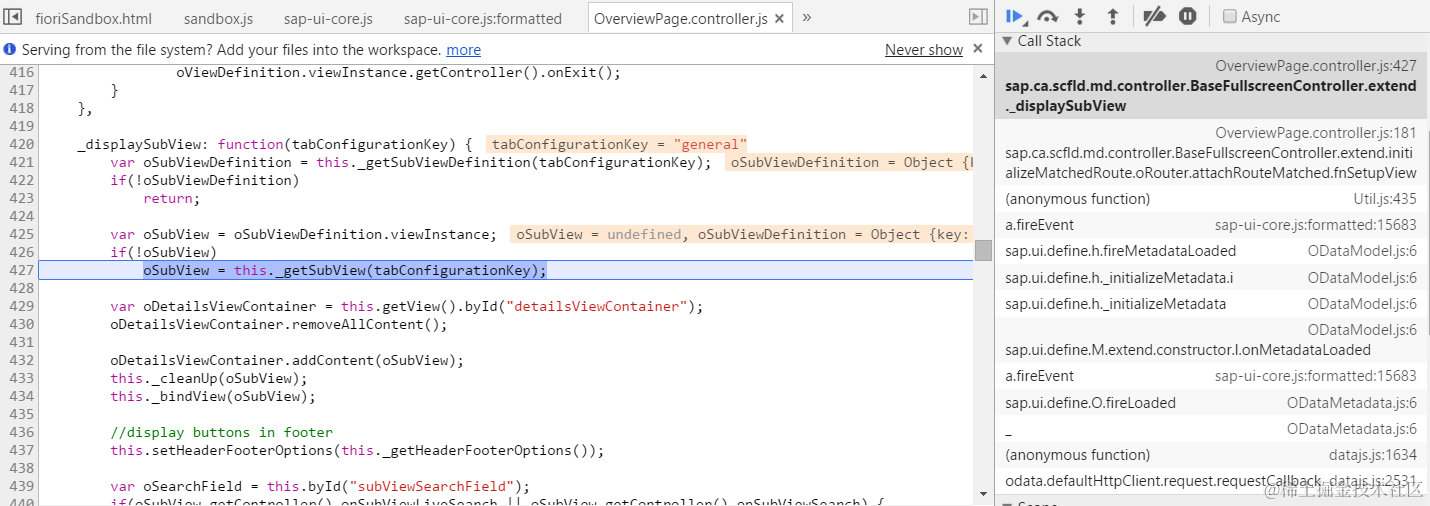Click the 'Never show' link
Image resolution: width=1430 pixels, height=506 pixels.
pos(924,50)
